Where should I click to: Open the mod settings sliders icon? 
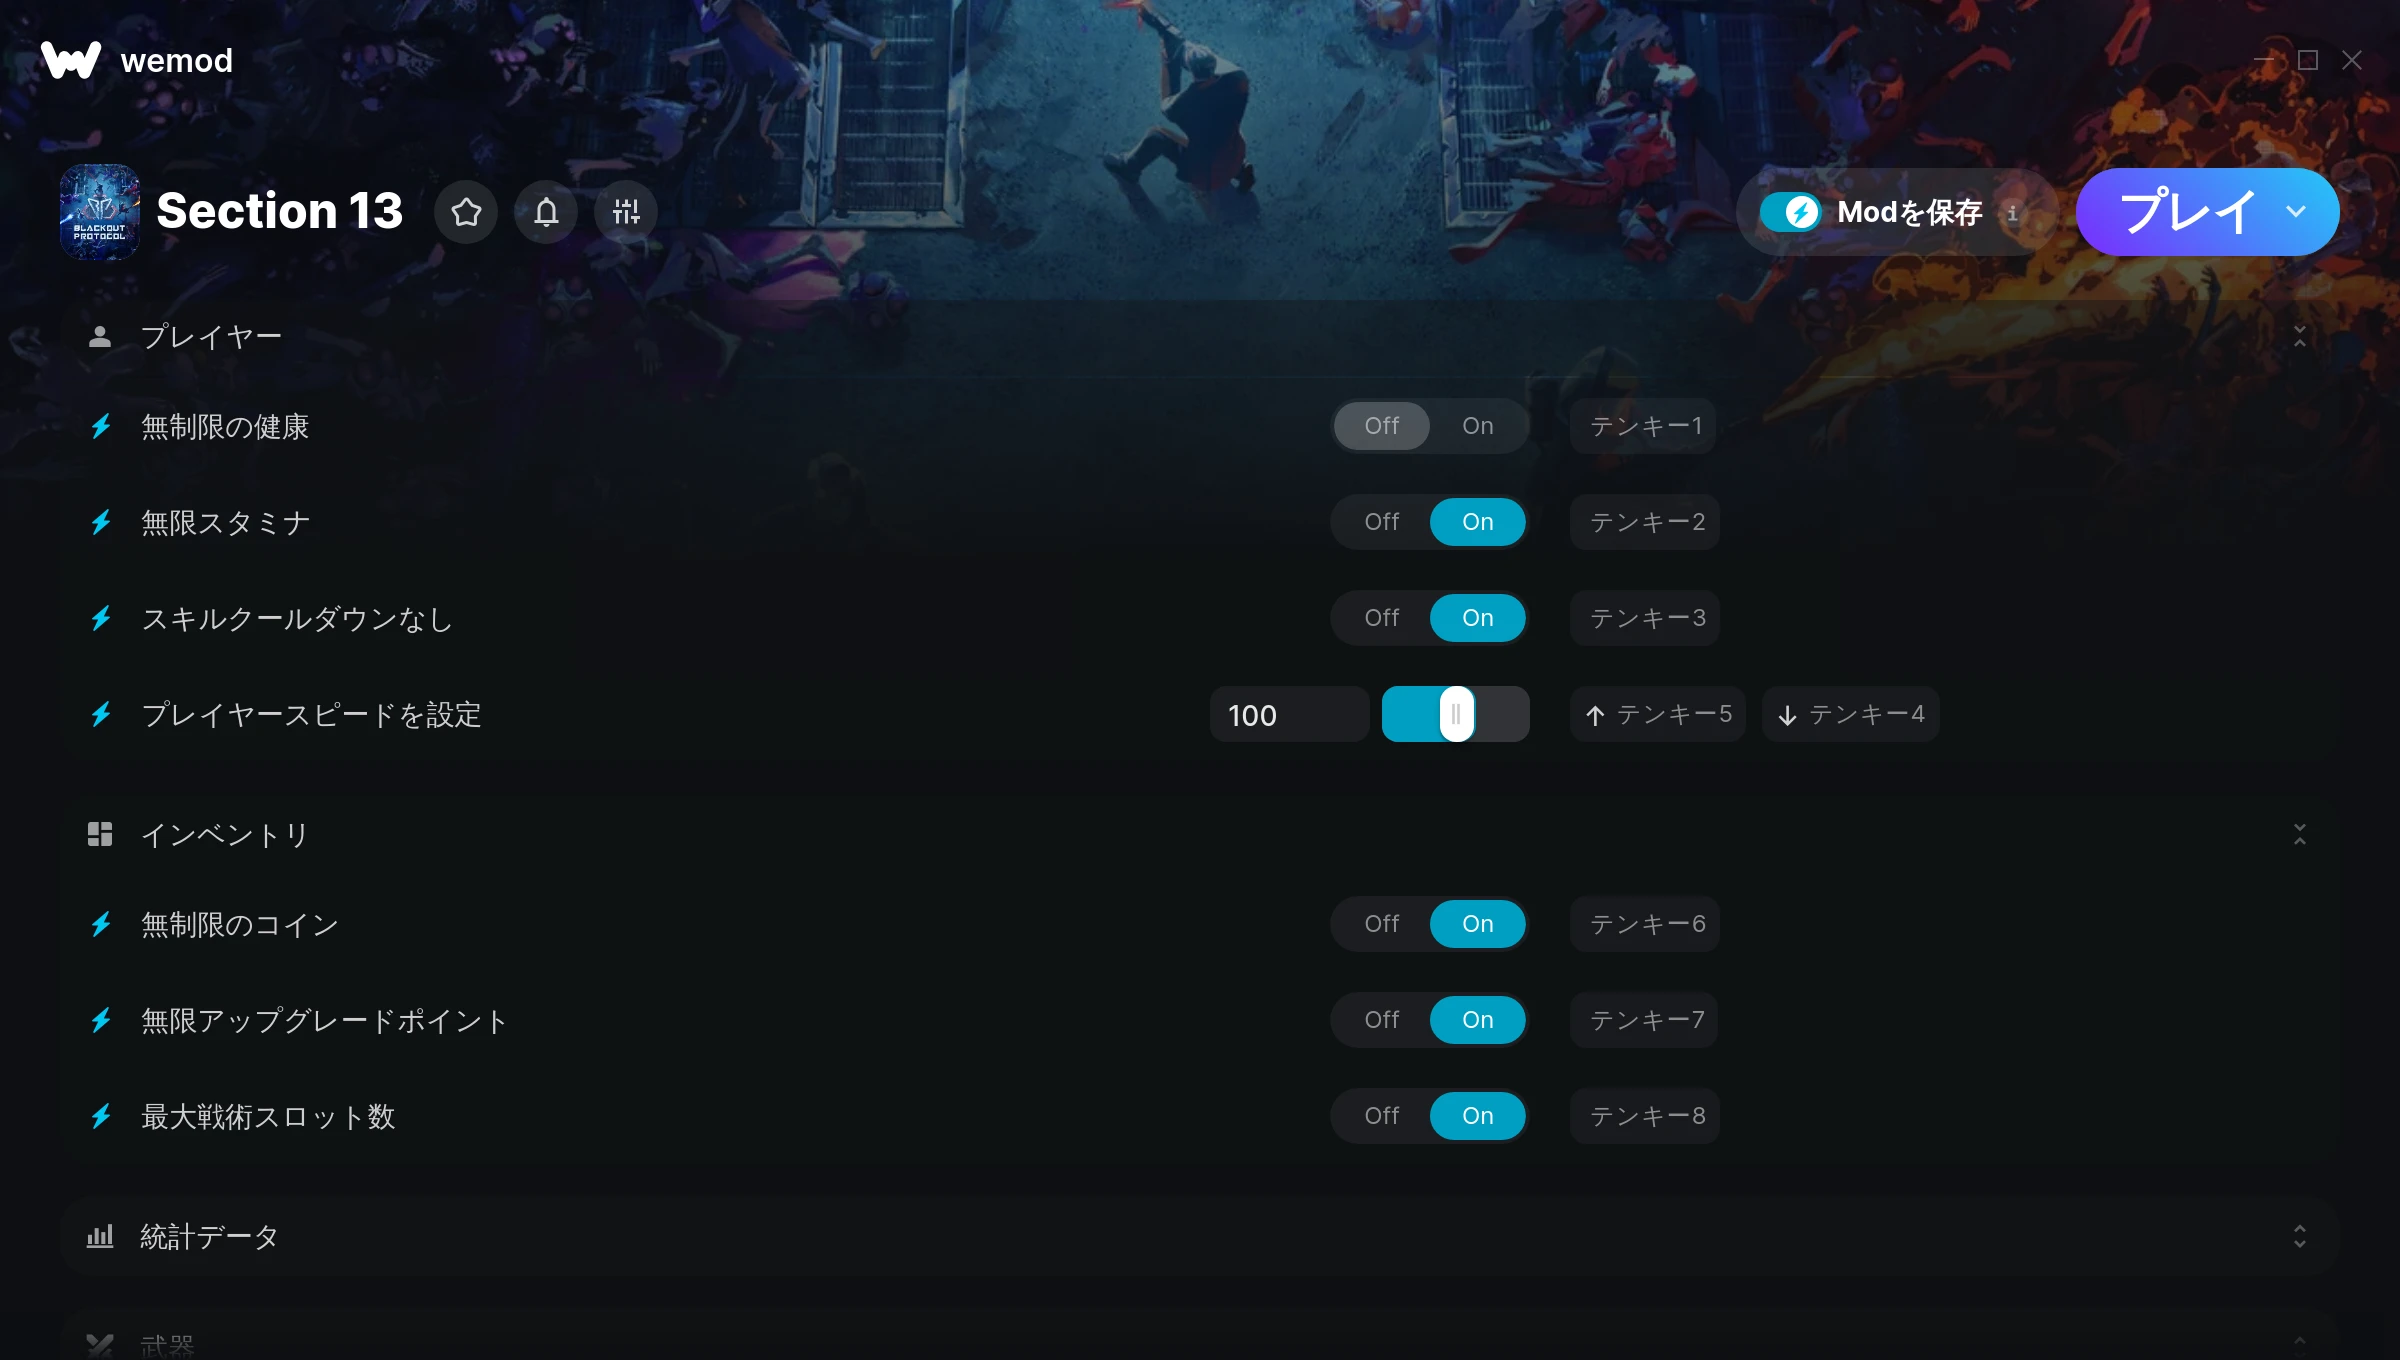[x=626, y=212]
